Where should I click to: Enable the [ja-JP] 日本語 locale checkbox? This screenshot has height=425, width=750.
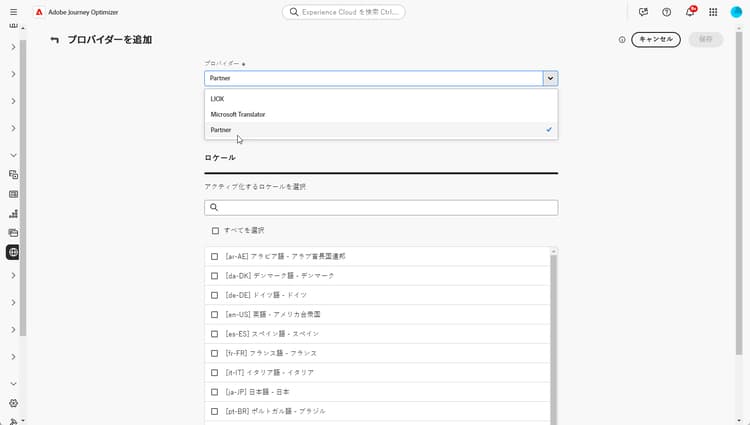(x=215, y=392)
